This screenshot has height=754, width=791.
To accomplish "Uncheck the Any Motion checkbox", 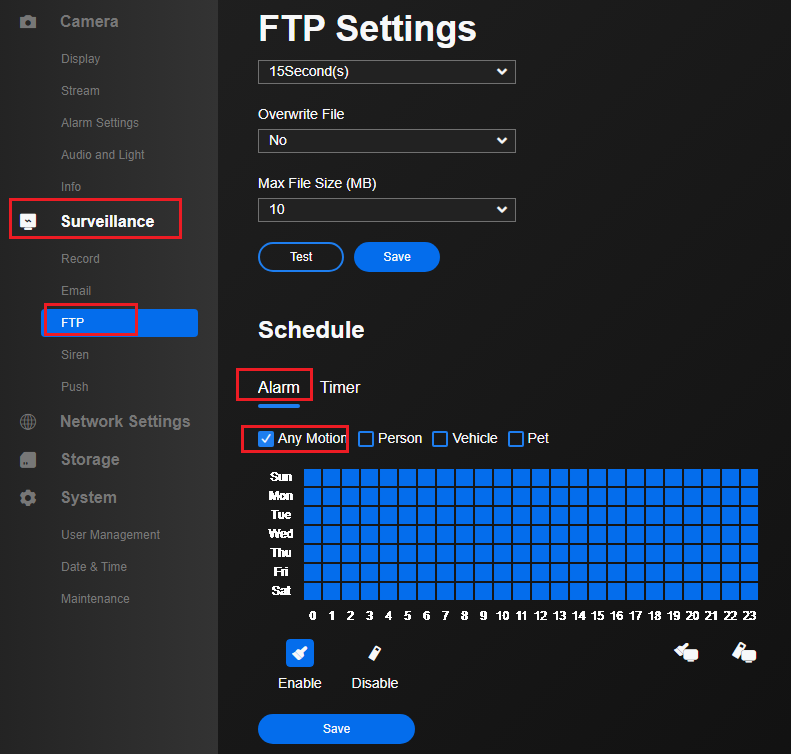I will (x=266, y=439).
